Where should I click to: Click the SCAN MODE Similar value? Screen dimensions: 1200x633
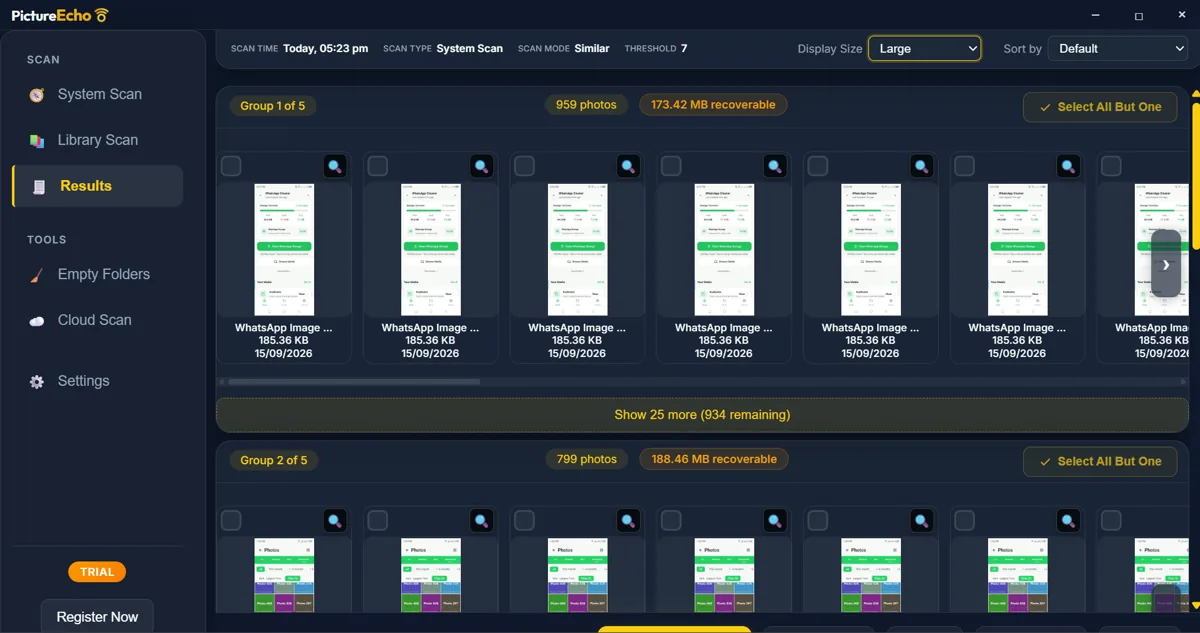592,48
